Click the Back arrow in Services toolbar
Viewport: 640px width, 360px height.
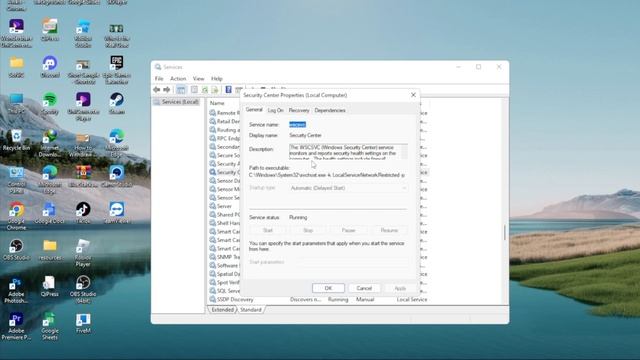click(157, 89)
